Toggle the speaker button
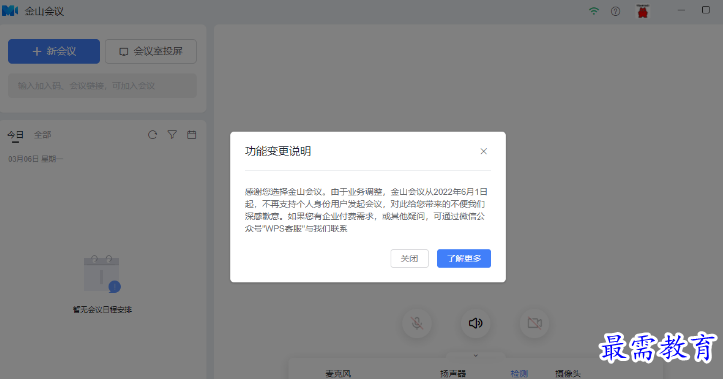723x379 pixels. click(476, 323)
